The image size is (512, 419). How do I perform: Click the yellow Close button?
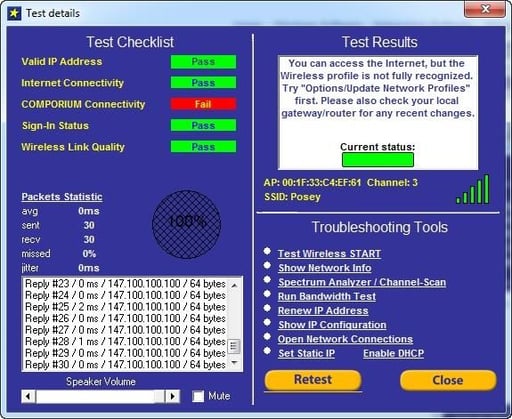point(448,380)
